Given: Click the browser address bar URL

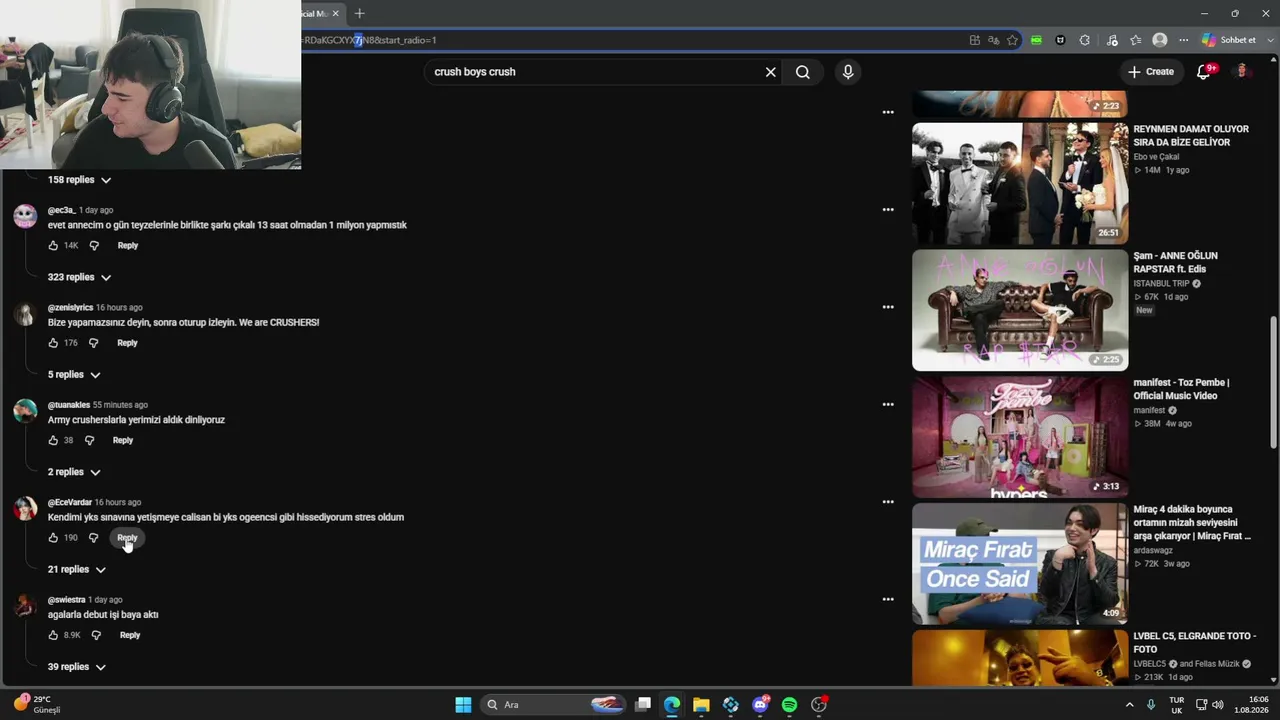Looking at the screenshot, I should tap(370, 40).
